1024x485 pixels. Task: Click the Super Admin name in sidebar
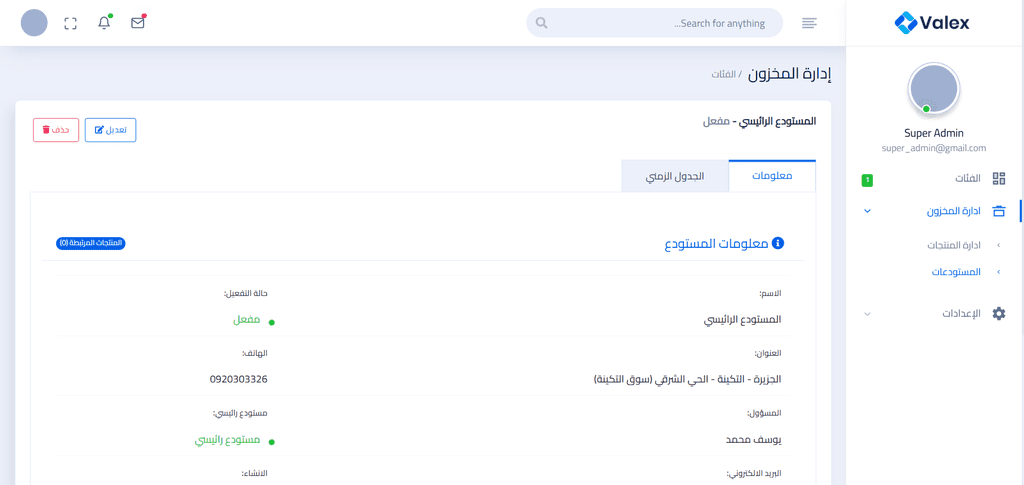pyautogui.click(x=934, y=133)
